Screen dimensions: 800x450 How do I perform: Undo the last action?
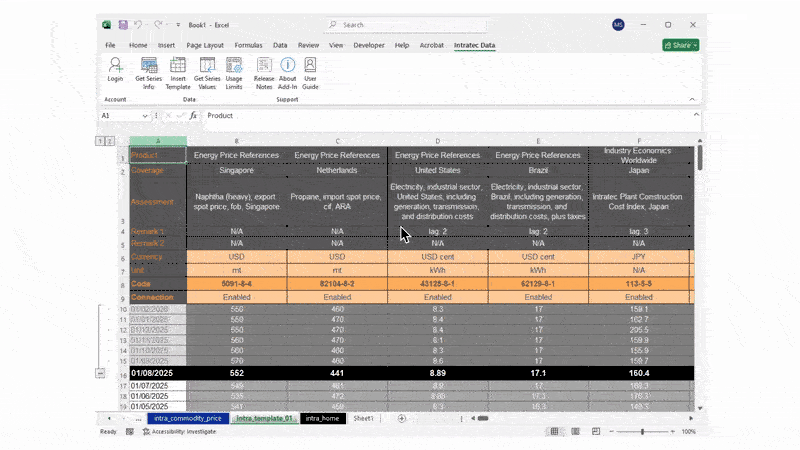[x=138, y=24]
